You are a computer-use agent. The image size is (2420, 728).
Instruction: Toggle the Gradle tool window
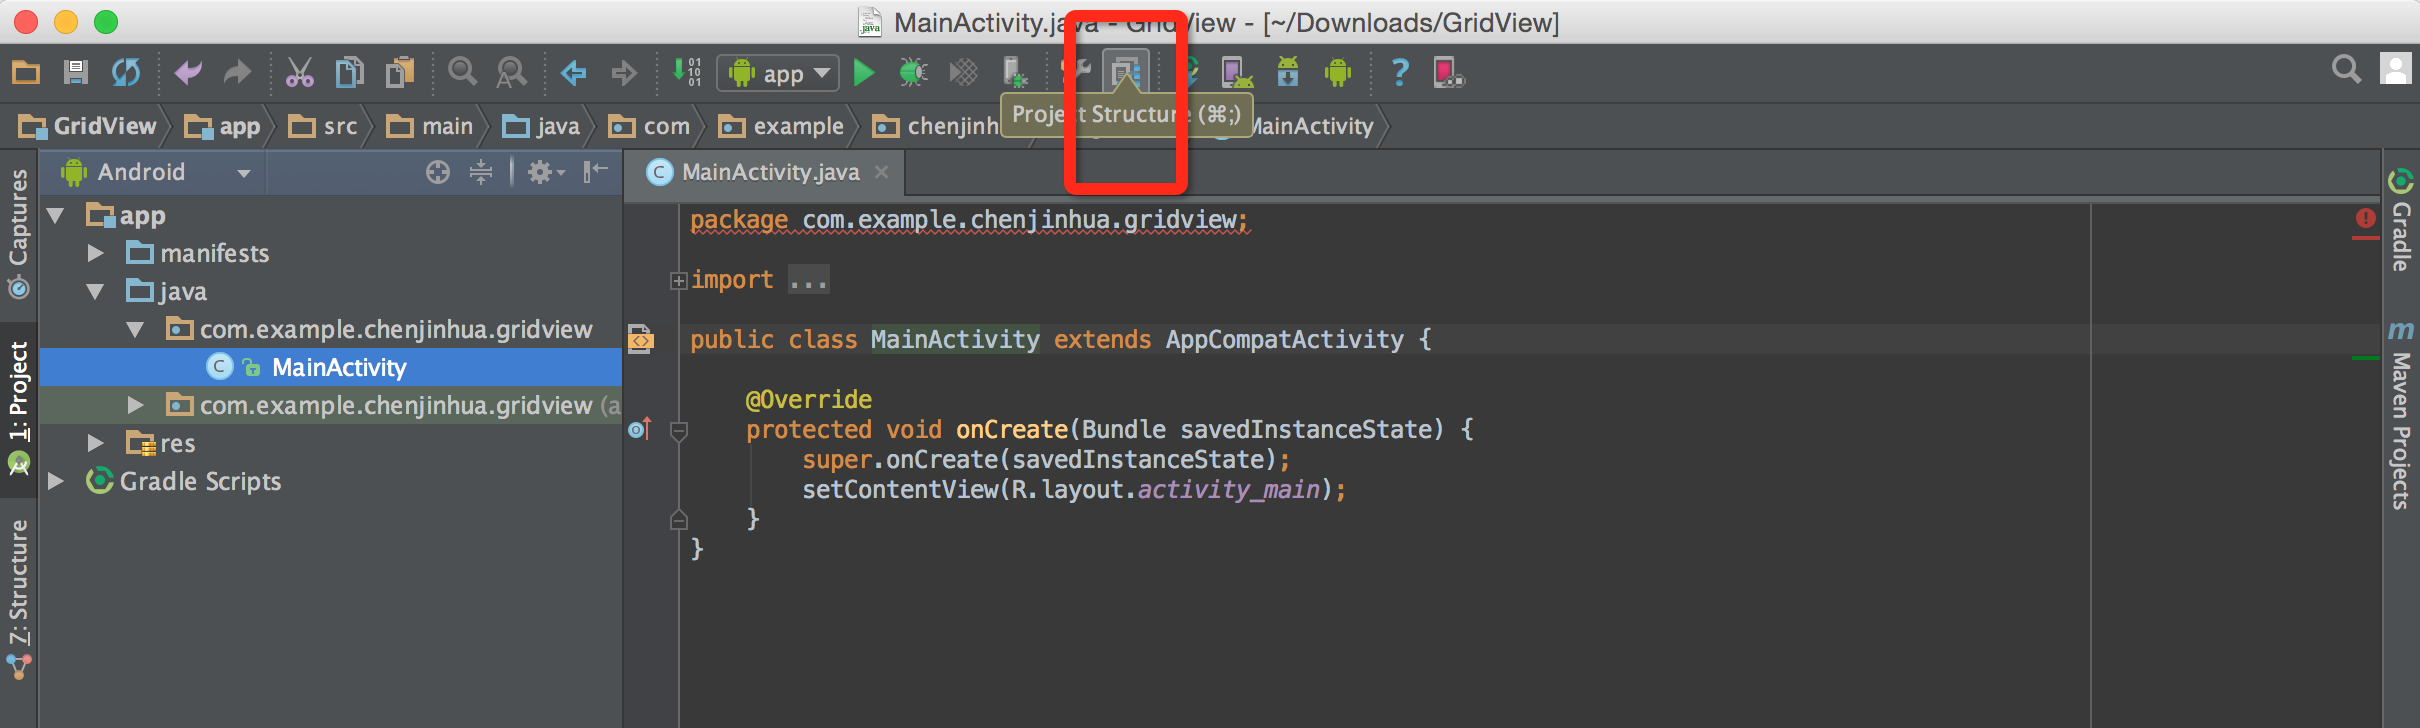click(x=2401, y=220)
